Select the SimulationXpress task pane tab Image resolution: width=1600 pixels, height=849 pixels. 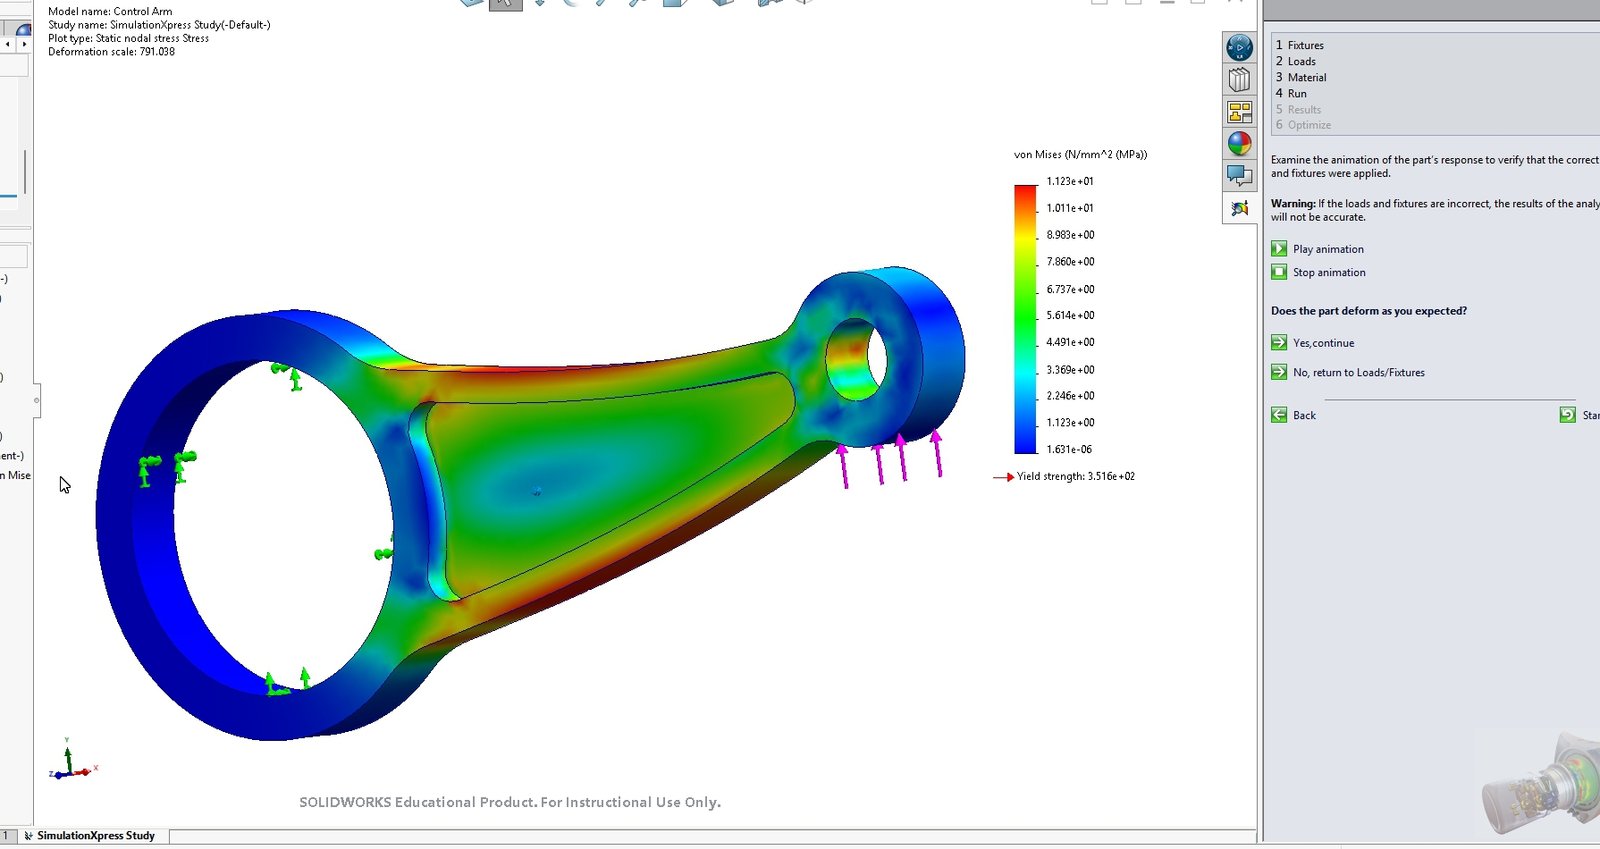coord(1239,208)
